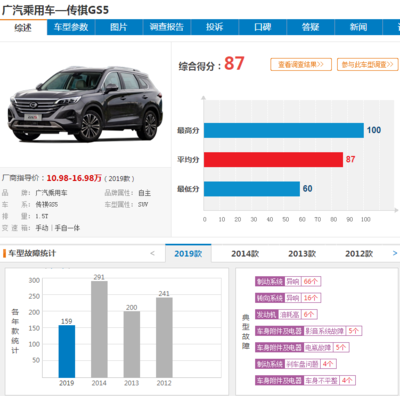This screenshot has width=400, height=396.
Task: Open the 综述 overview tab
Action: coord(23,27)
